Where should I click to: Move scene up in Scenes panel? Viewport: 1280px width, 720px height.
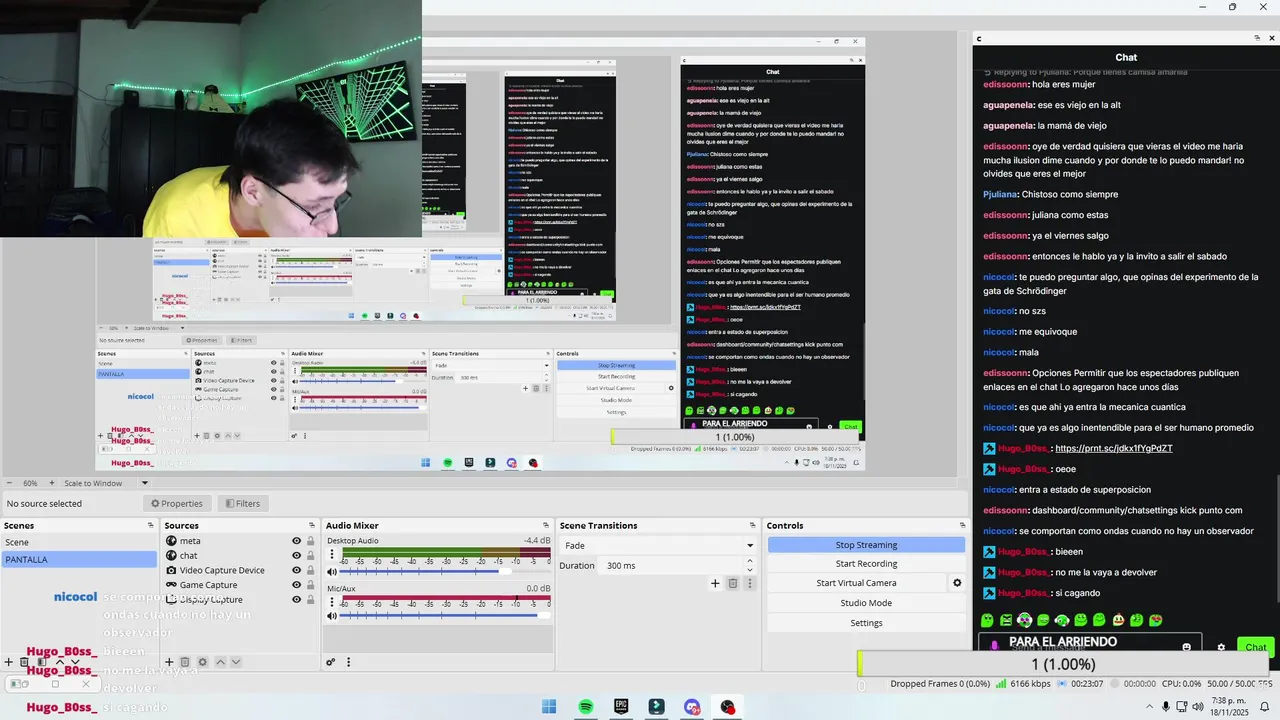pyautogui.click(x=60, y=662)
